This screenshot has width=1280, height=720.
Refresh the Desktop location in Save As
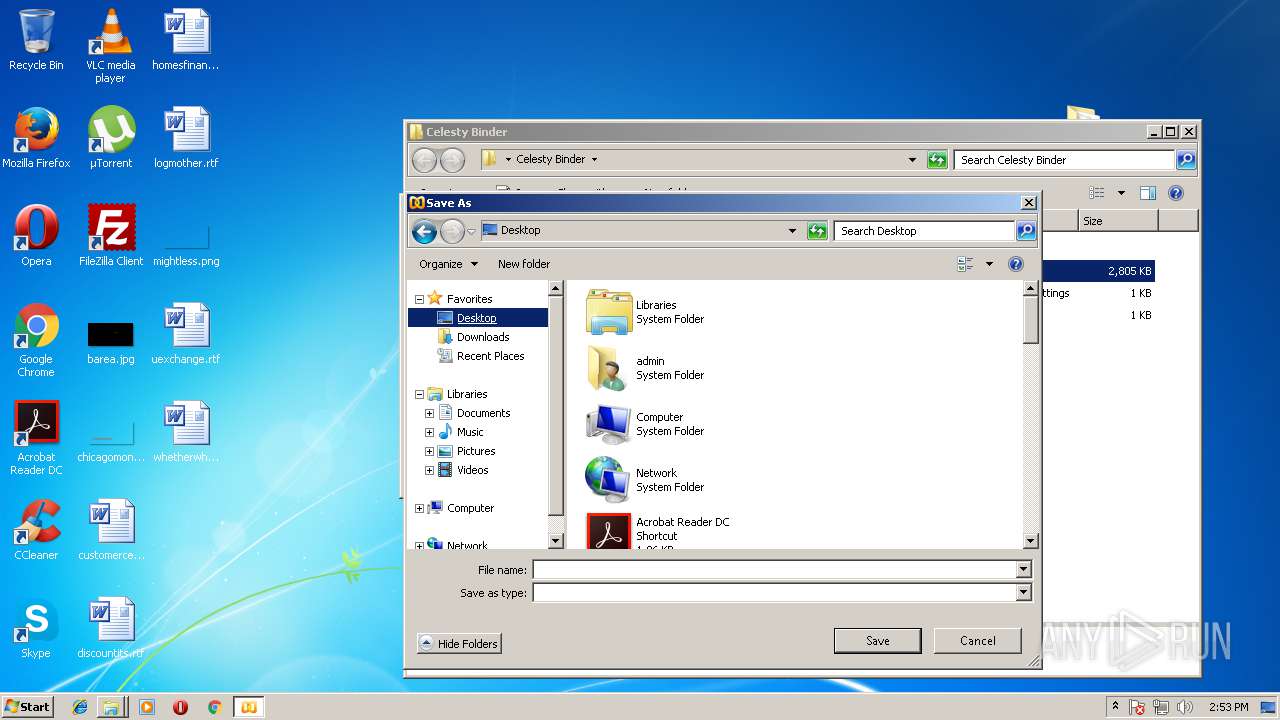pyautogui.click(x=817, y=231)
